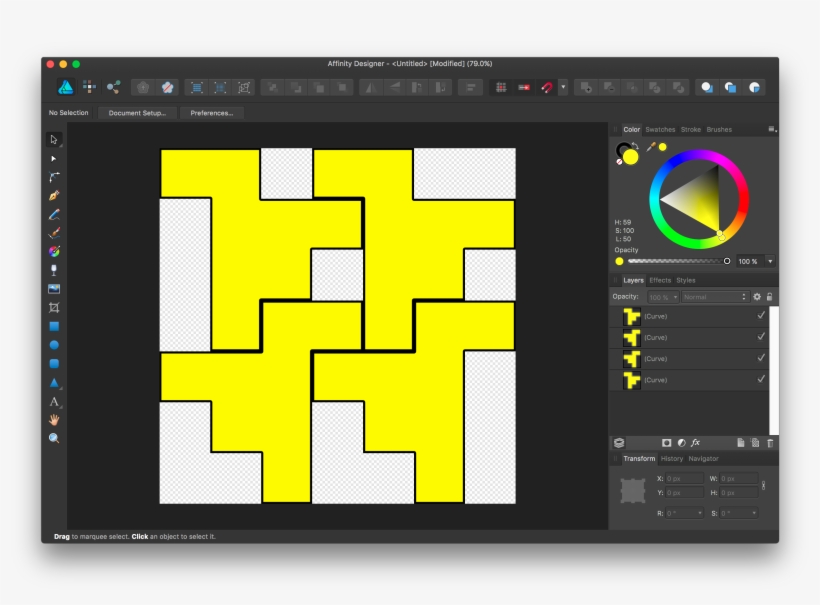
Task: Select the Crop tool
Action: [x=54, y=307]
